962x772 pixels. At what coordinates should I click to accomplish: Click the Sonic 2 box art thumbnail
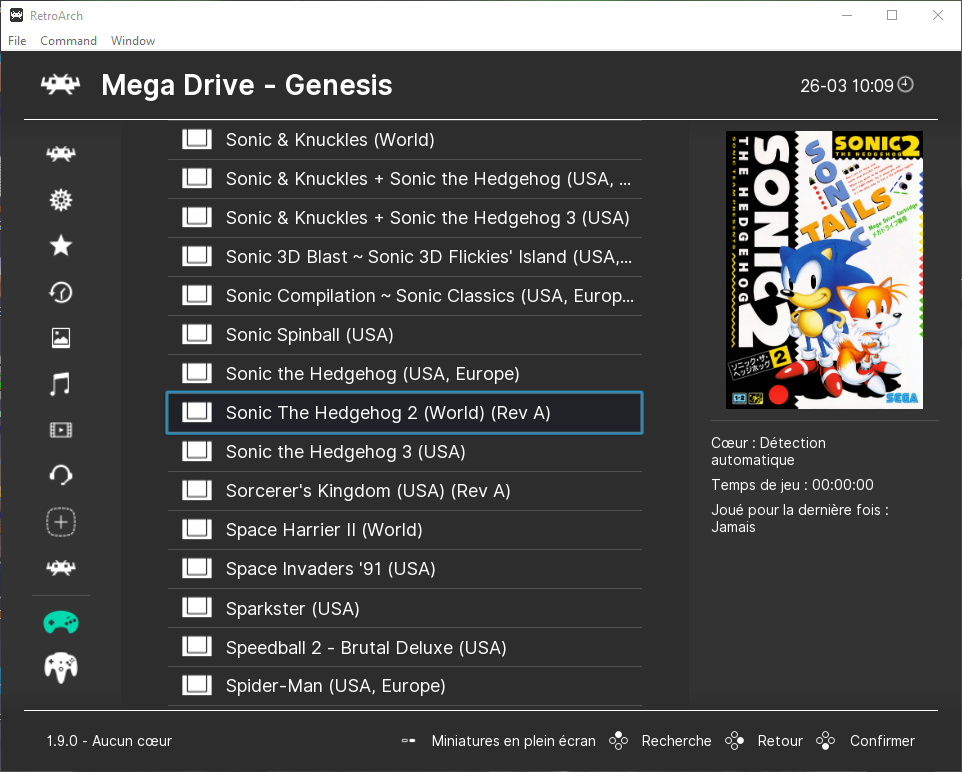(825, 270)
